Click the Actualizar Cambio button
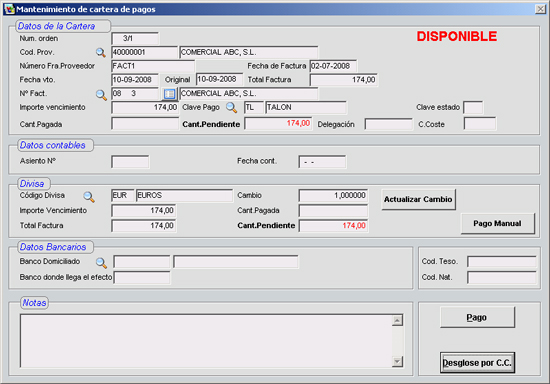Screen dimensions: 550x384 pyautogui.click(x=418, y=199)
